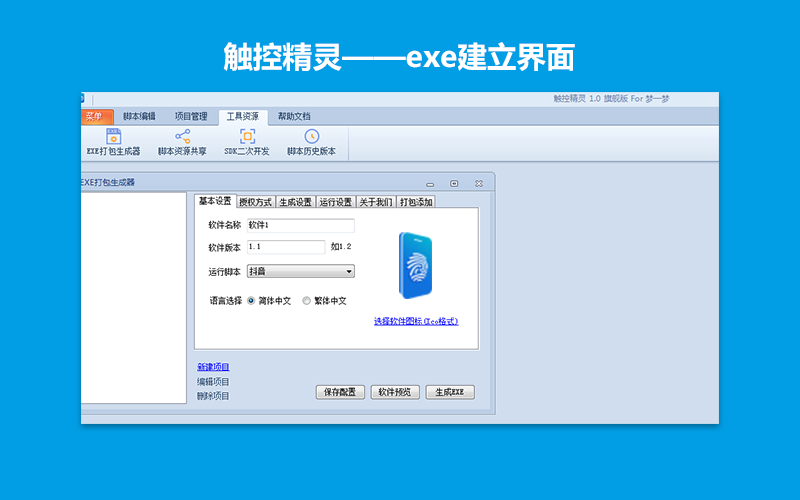The image size is (800, 500).
Task: Click the 保存配置 button
Action: [x=340, y=392]
